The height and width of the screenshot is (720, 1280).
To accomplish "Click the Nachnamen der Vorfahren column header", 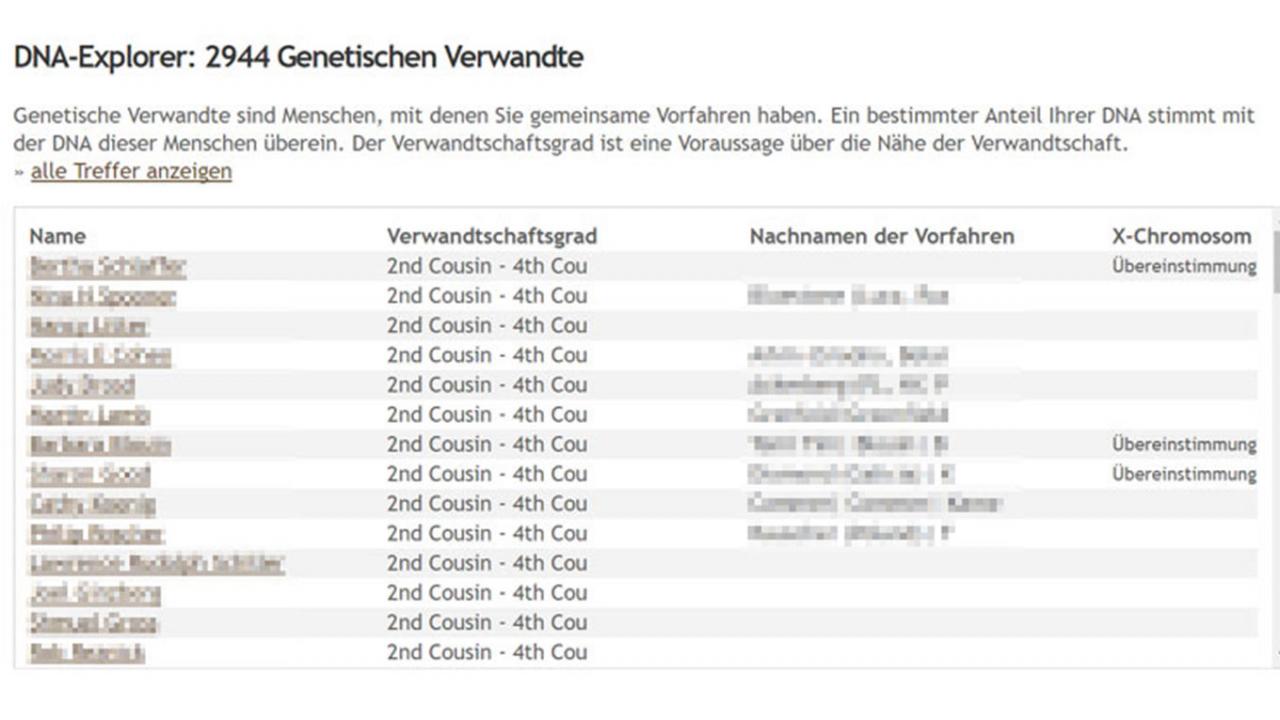I will [882, 236].
